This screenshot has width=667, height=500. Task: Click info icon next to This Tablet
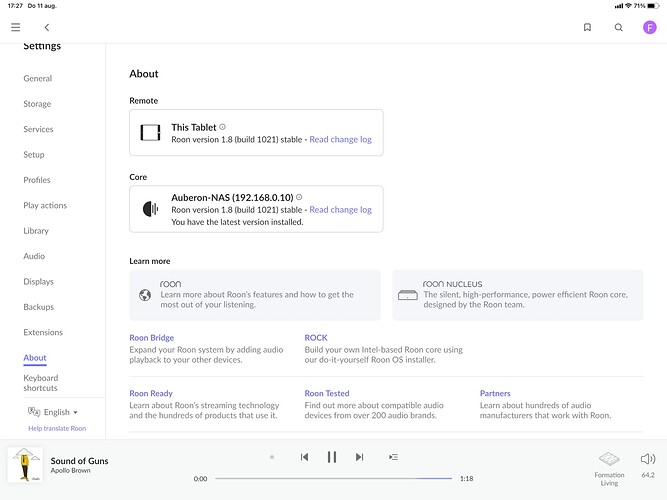click(222, 127)
